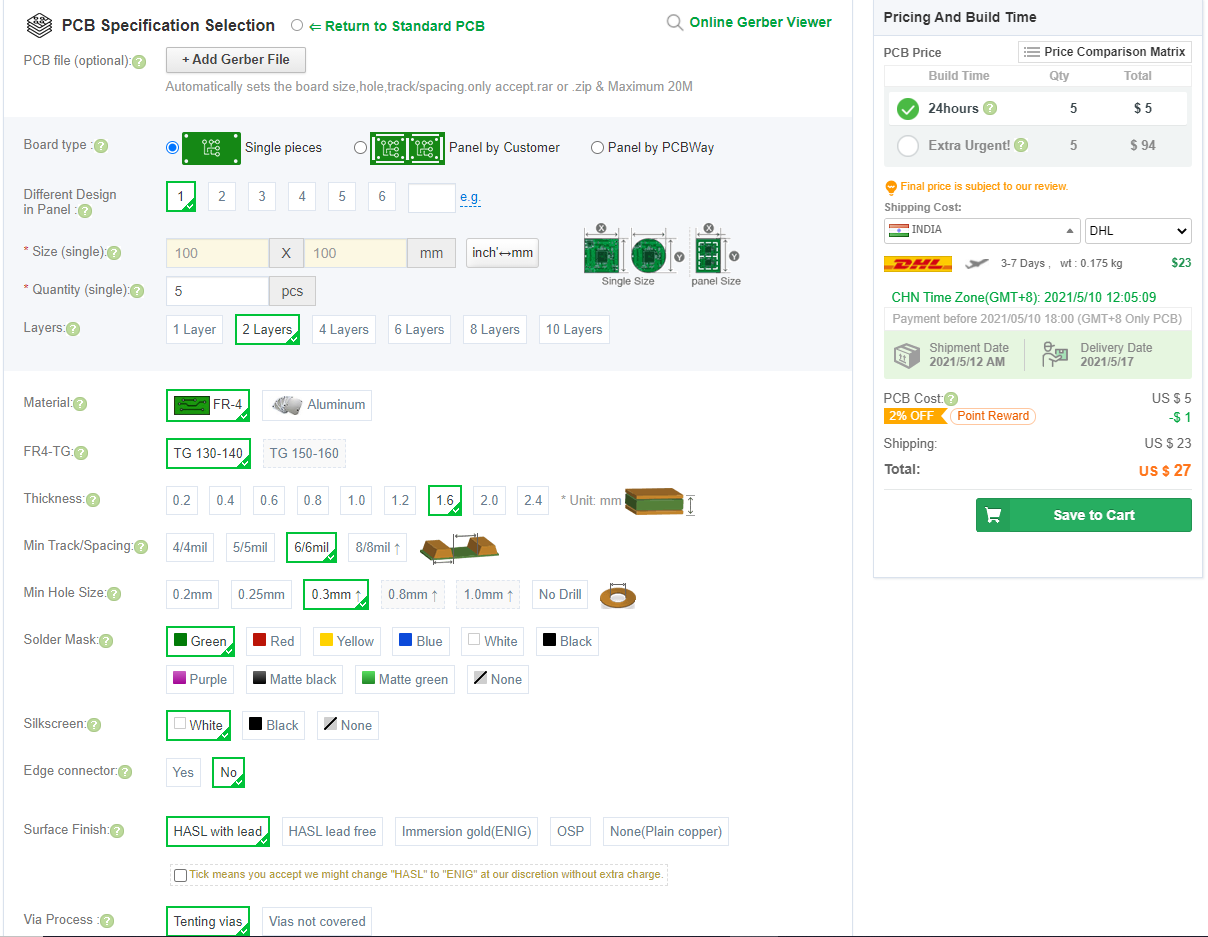1208x937 pixels.
Task: Open the INDIA country dropdown
Action: click(982, 230)
